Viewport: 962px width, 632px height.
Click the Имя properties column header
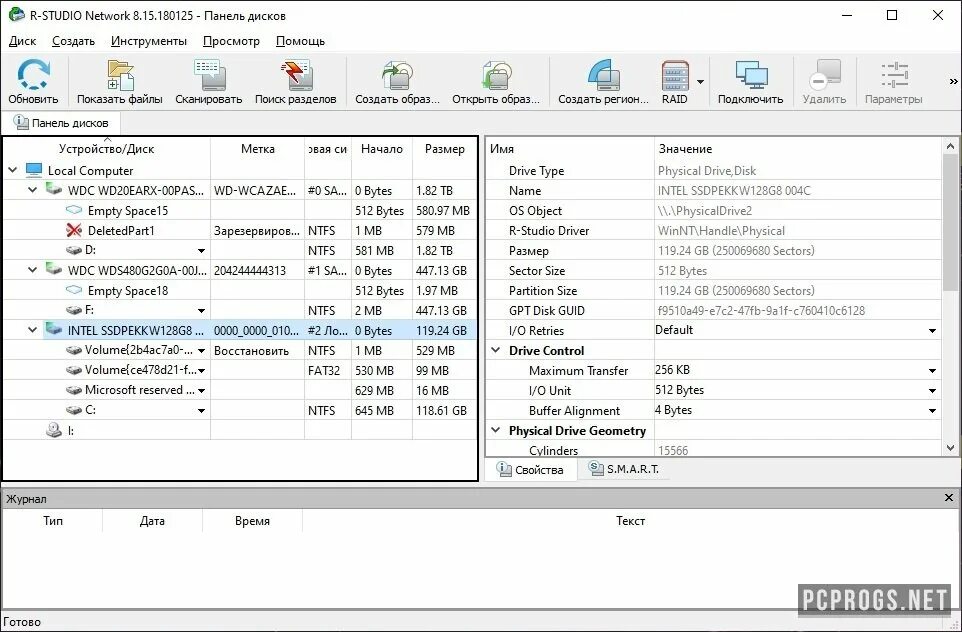click(570, 148)
